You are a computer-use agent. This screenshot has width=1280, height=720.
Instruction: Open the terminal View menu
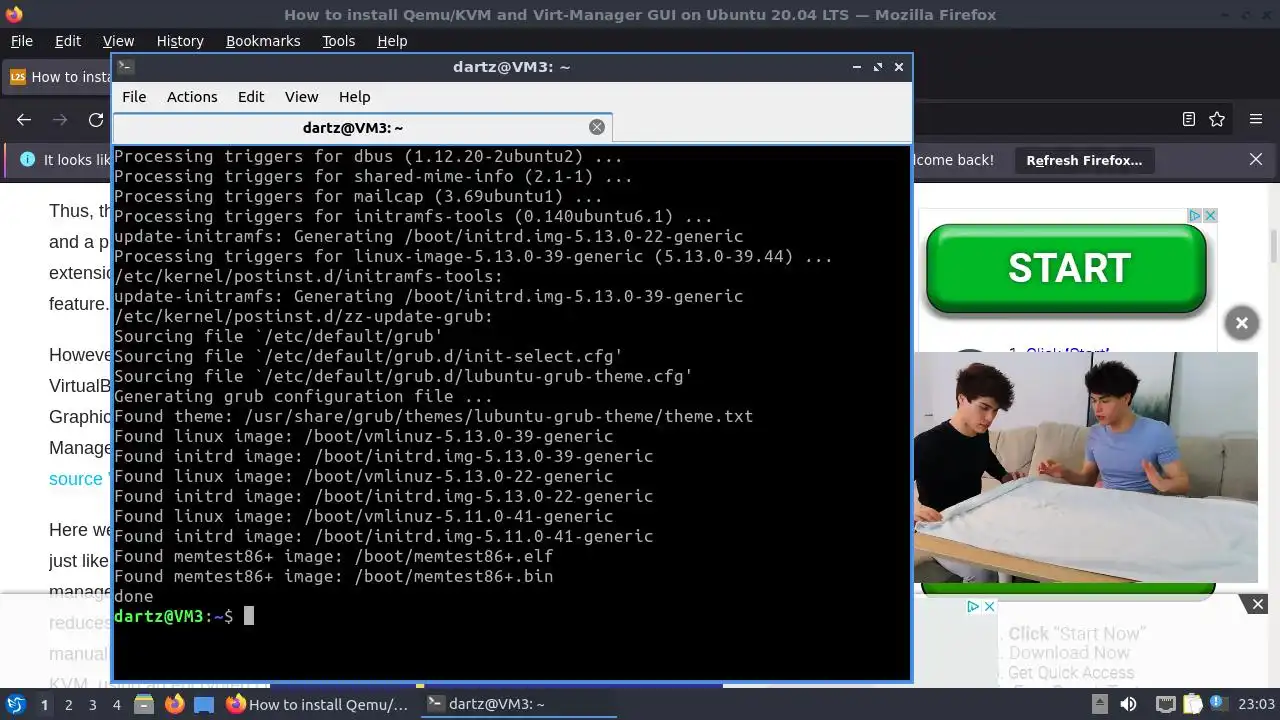[301, 97]
